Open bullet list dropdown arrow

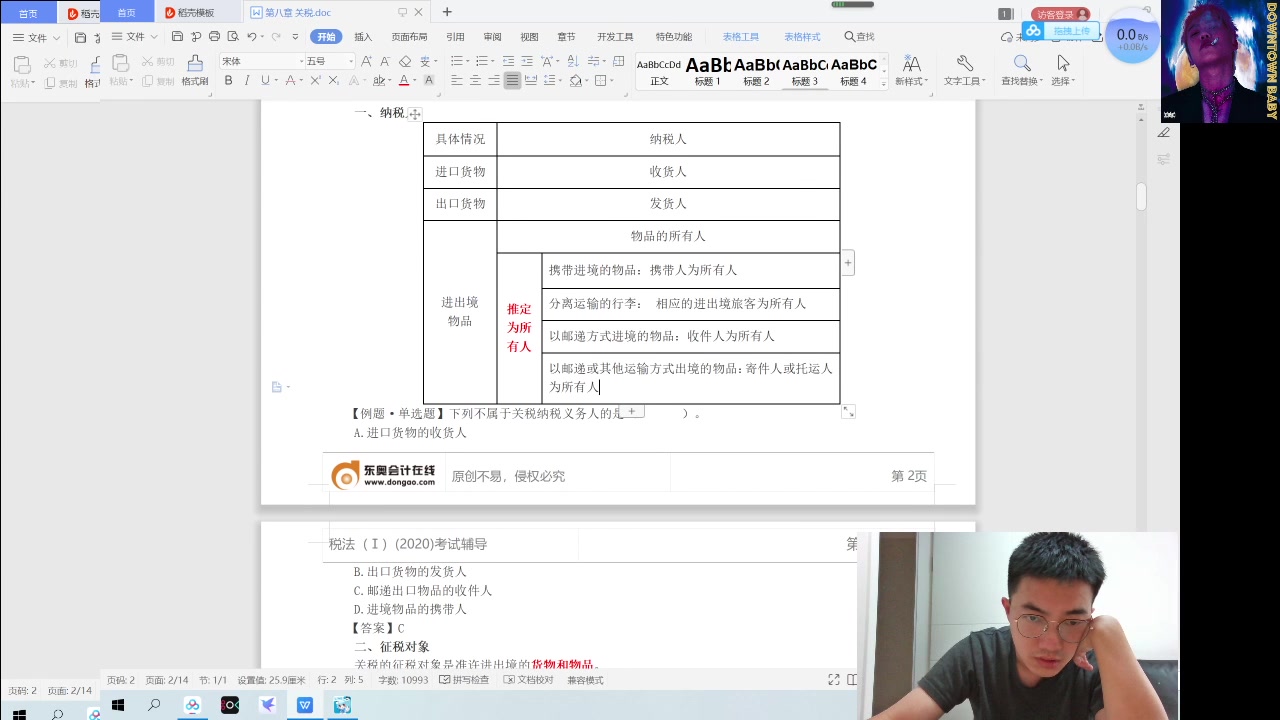469,61
